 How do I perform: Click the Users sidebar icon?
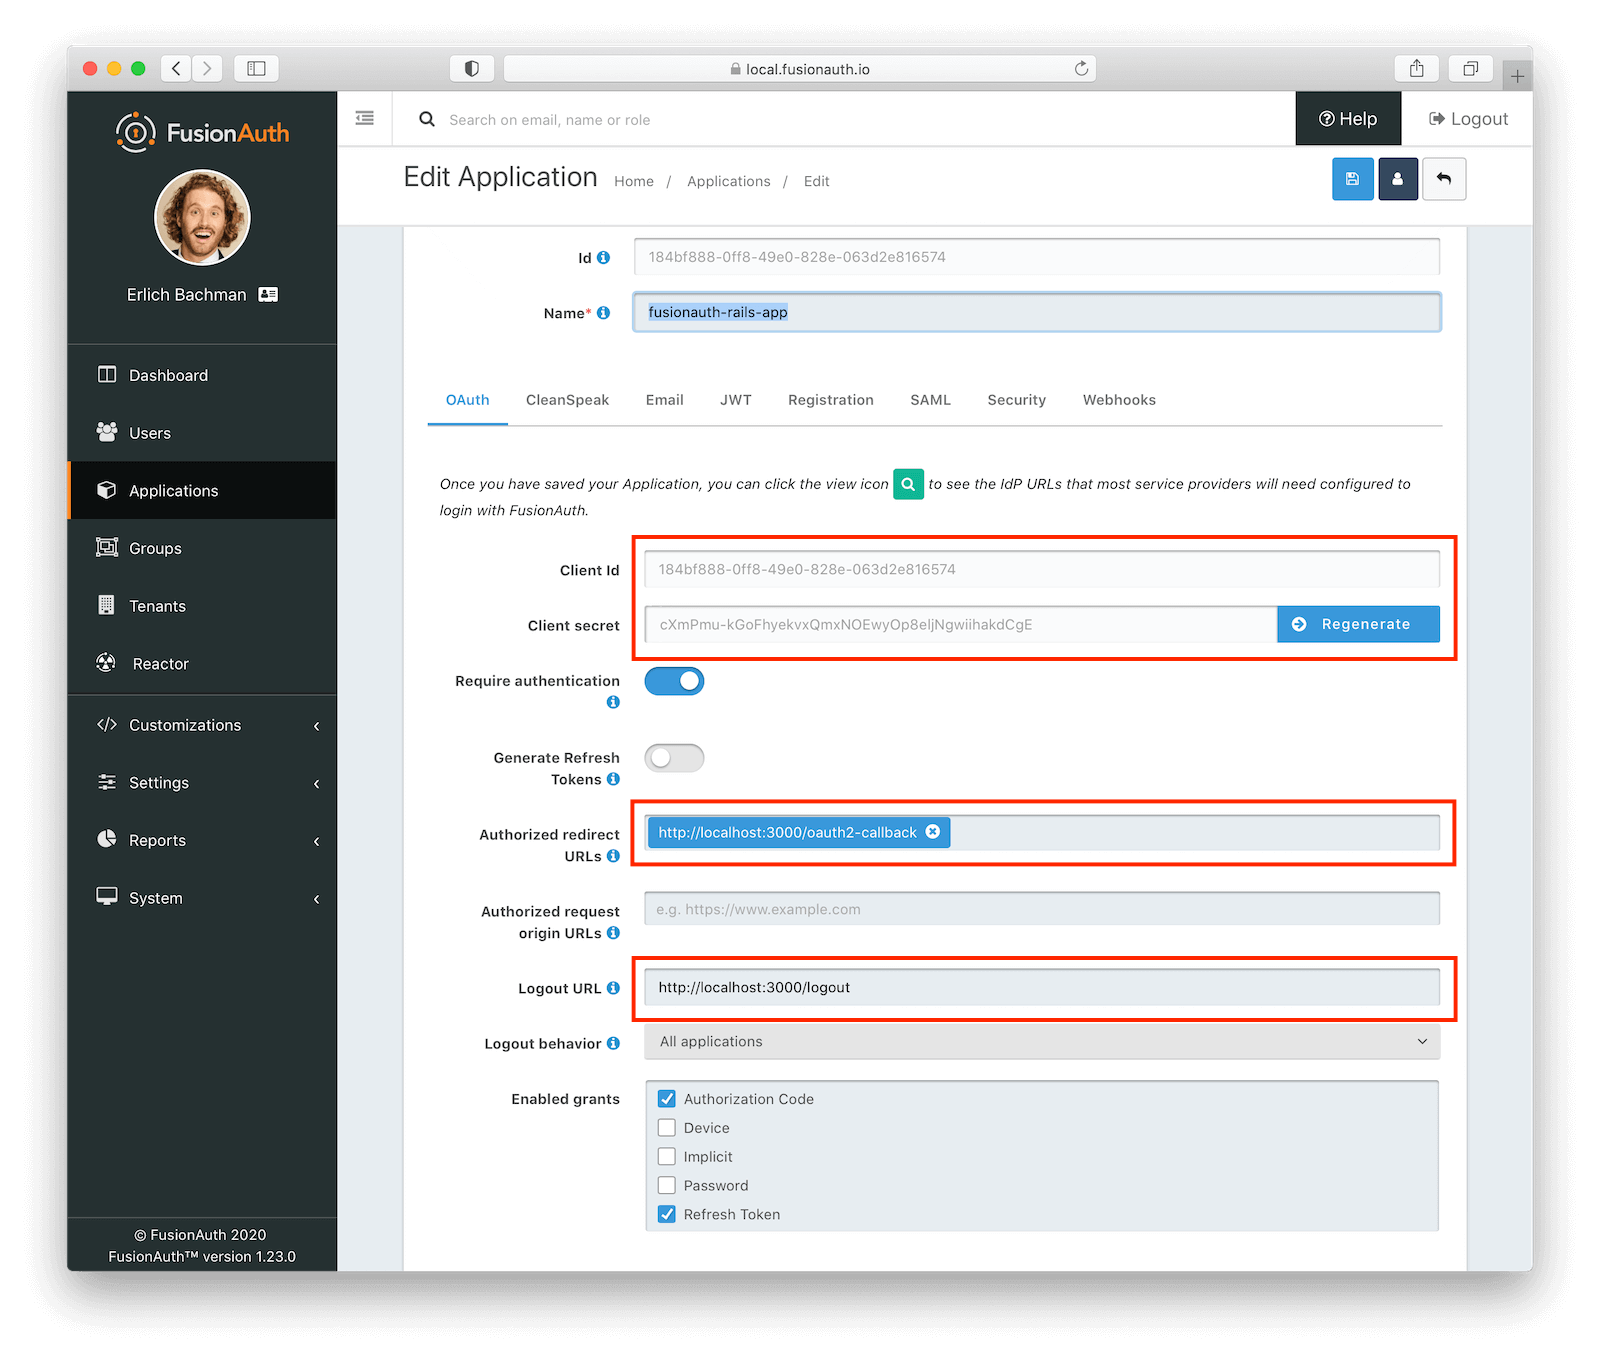click(x=107, y=432)
